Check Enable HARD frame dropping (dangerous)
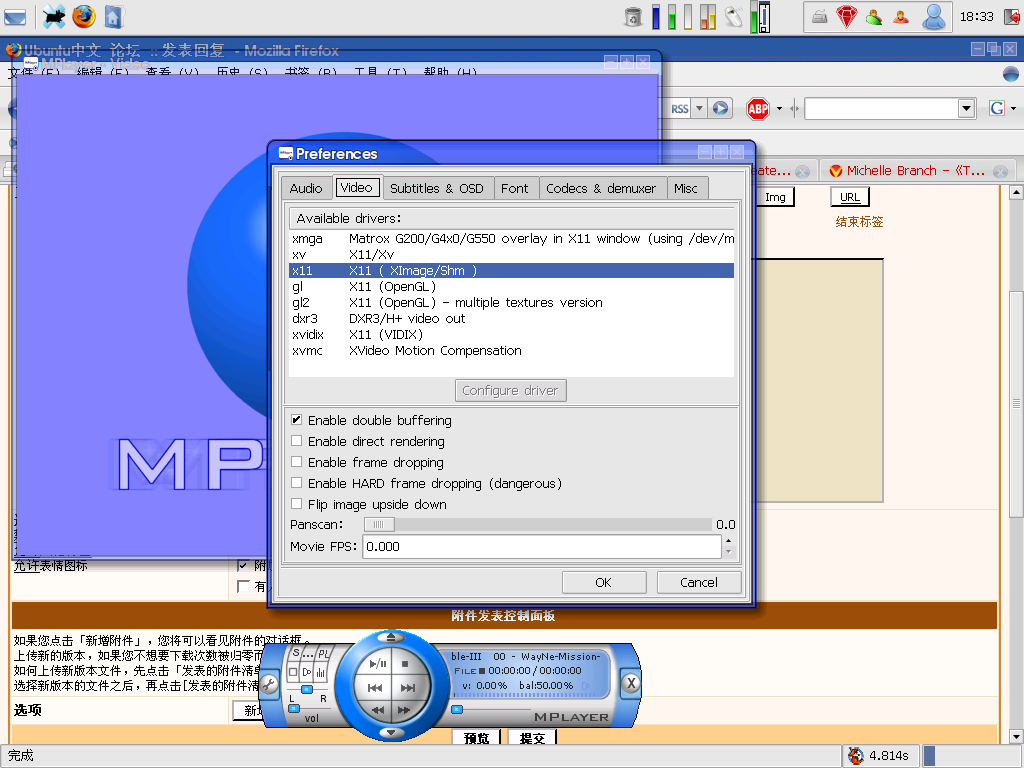 coord(296,483)
